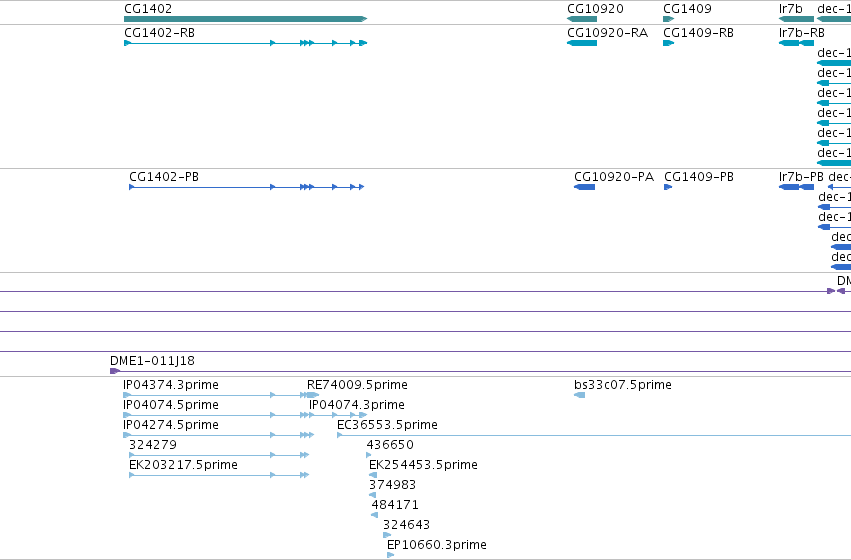Click the 374983 EST label
Screen dimensions: 851x560
click(x=392, y=485)
